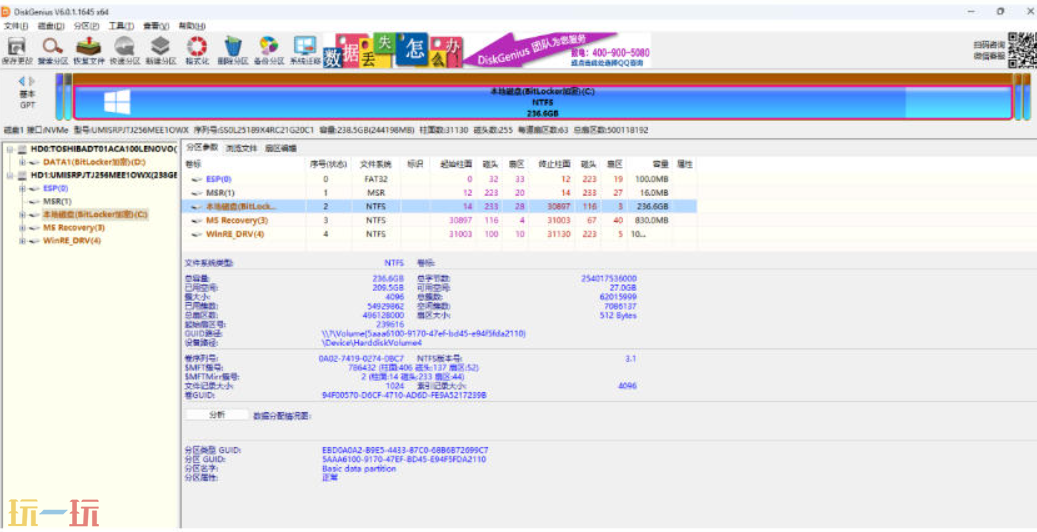Open the Help (帮助) menu
The width and height of the screenshot is (1037, 532).
[x=192, y=26]
